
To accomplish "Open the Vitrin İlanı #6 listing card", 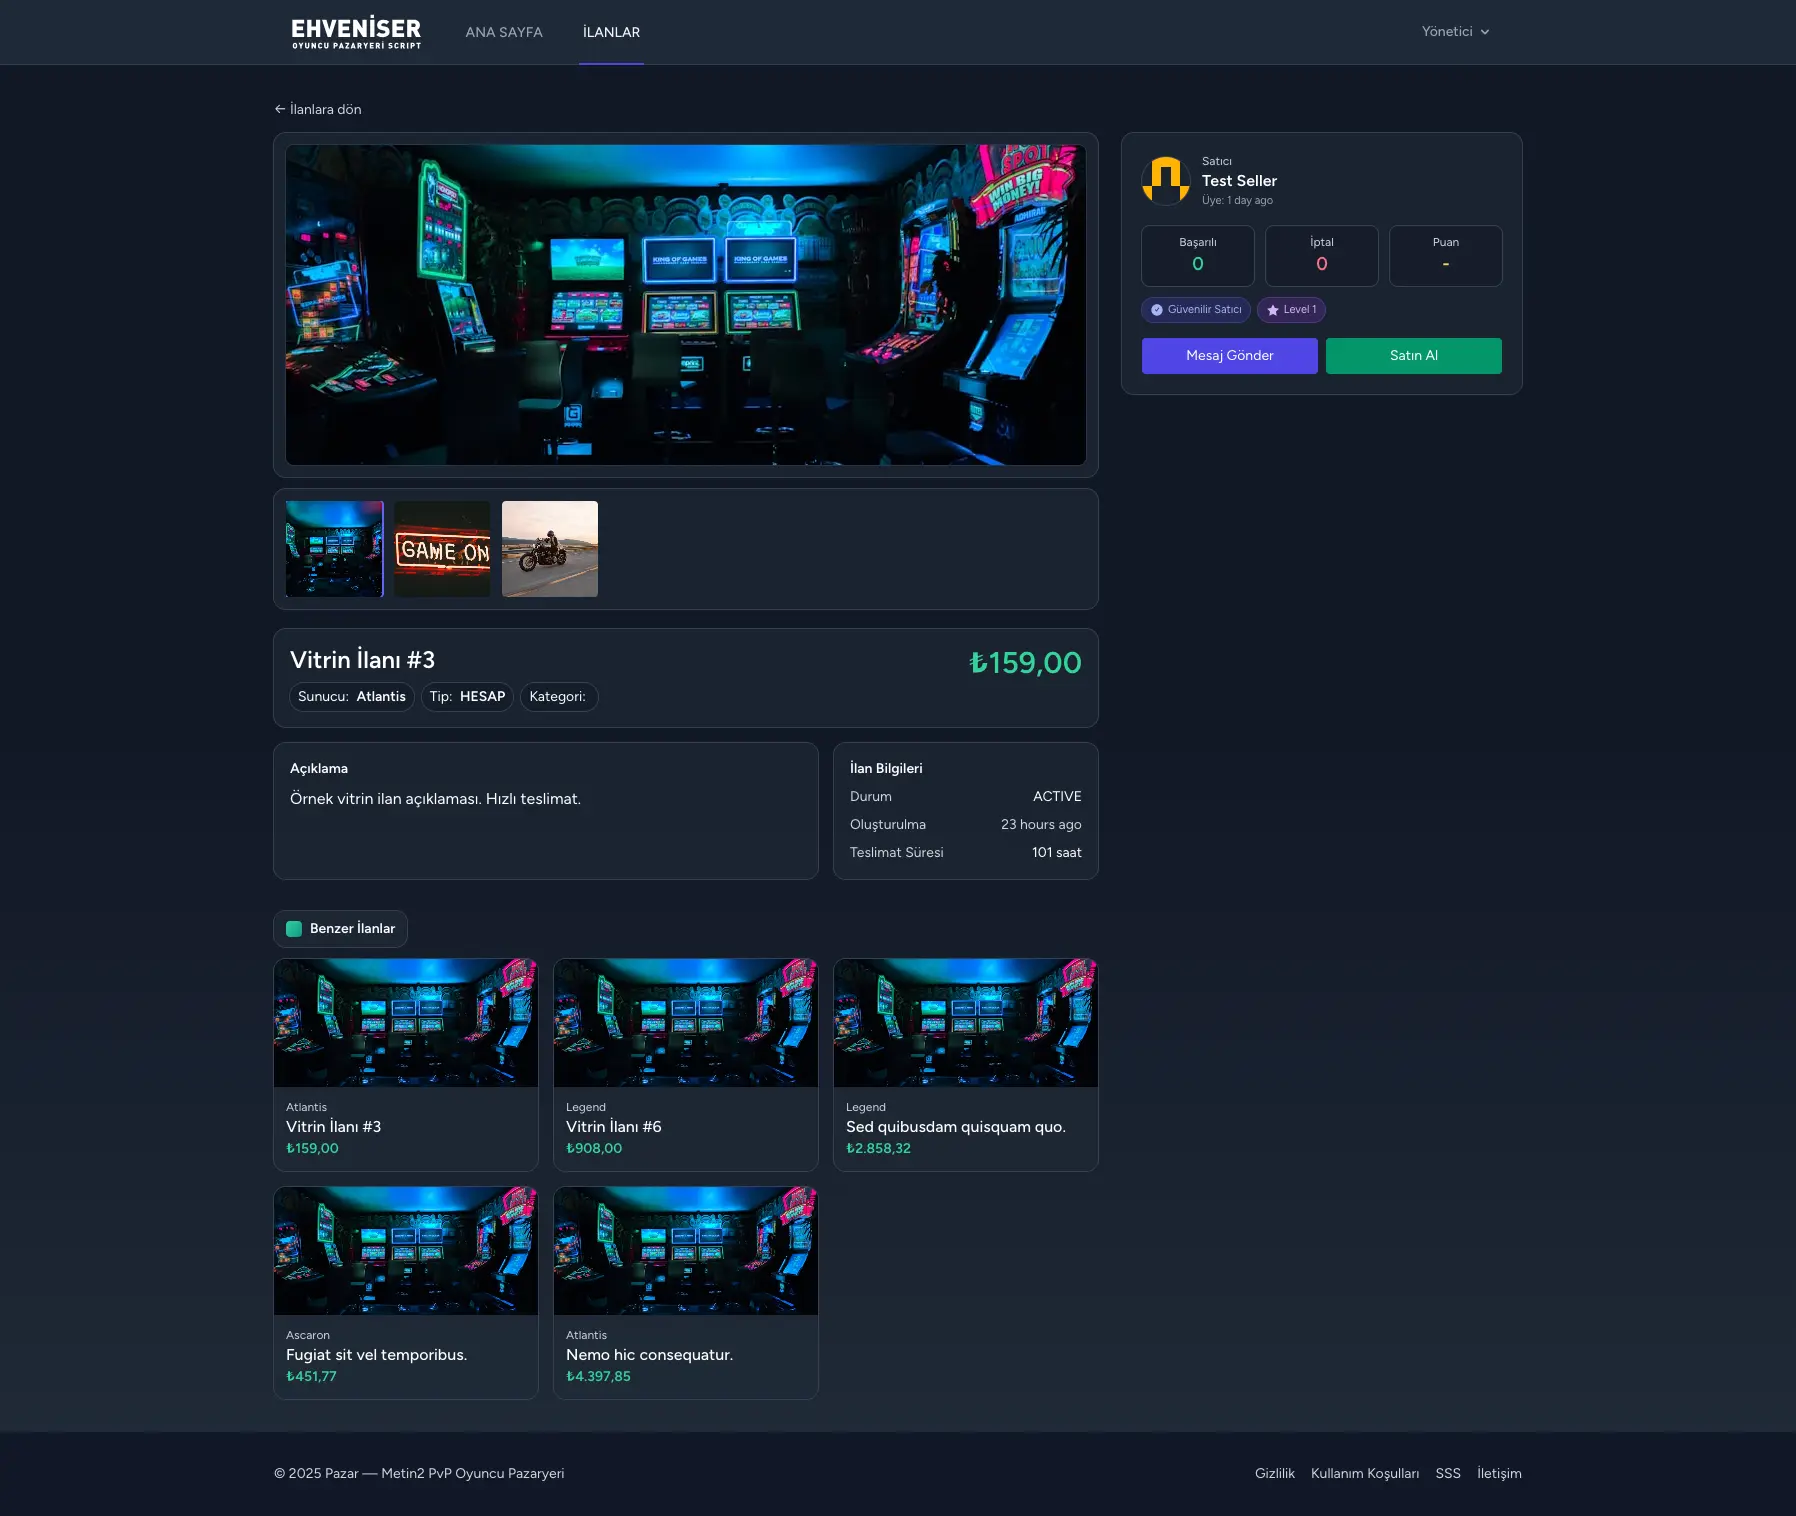I will coord(685,1064).
